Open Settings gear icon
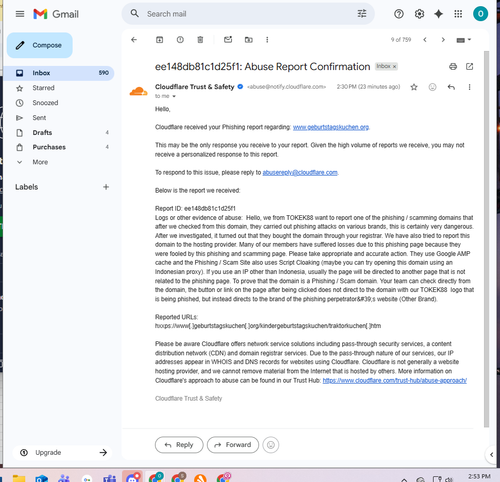500x482 pixels. pyautogui.click(x=419, y=14)
